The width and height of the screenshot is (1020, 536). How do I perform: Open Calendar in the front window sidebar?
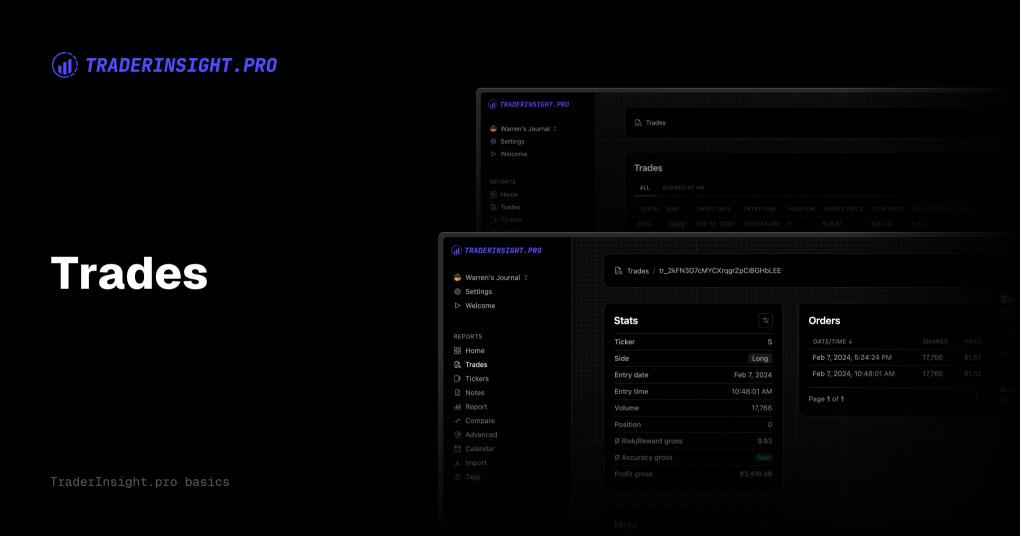tap(474, 449)
